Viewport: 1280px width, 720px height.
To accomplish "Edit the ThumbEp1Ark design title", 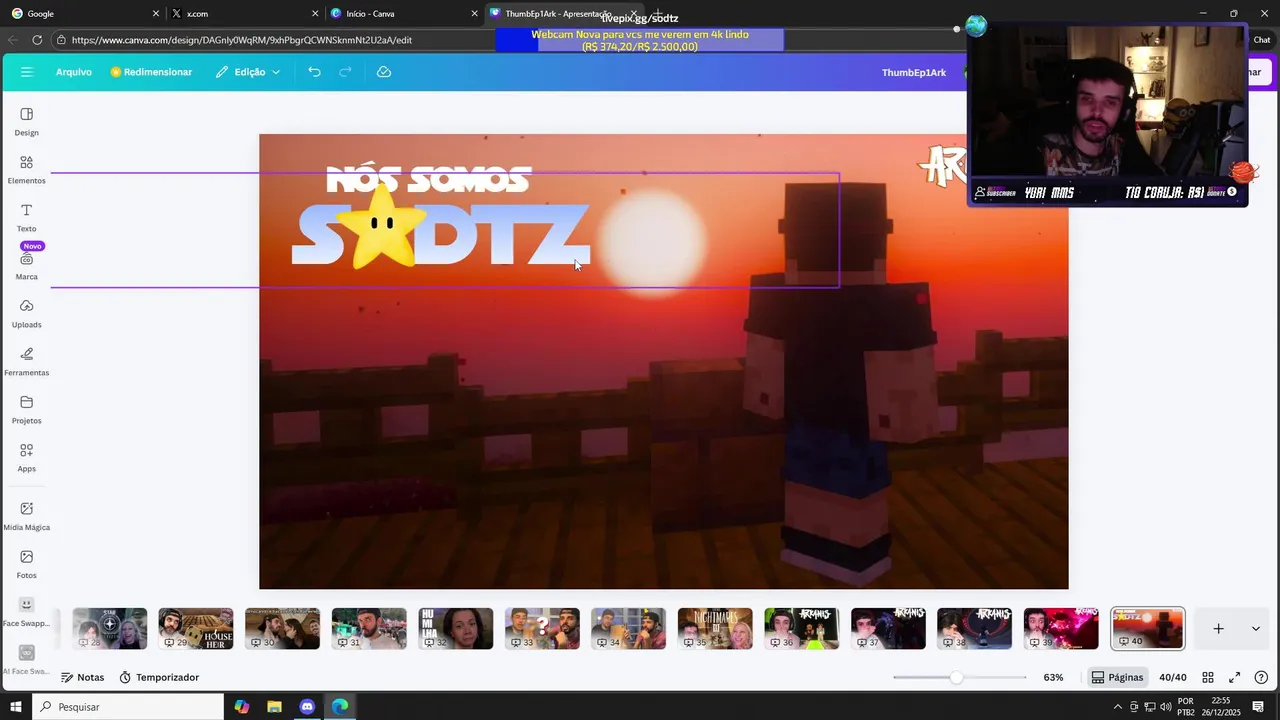I will coord(914,72).
